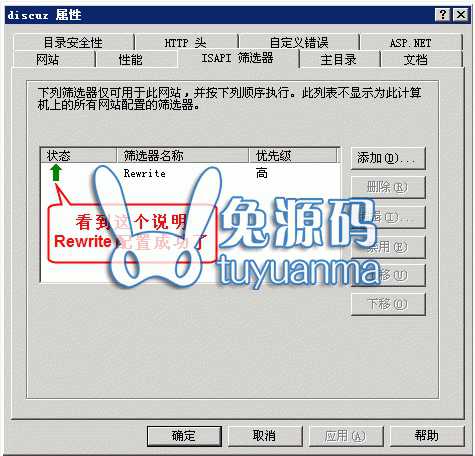Click the title bar question mark help icon
The height and width of the screenshot is (456, 475).
[x=442, y=14]
